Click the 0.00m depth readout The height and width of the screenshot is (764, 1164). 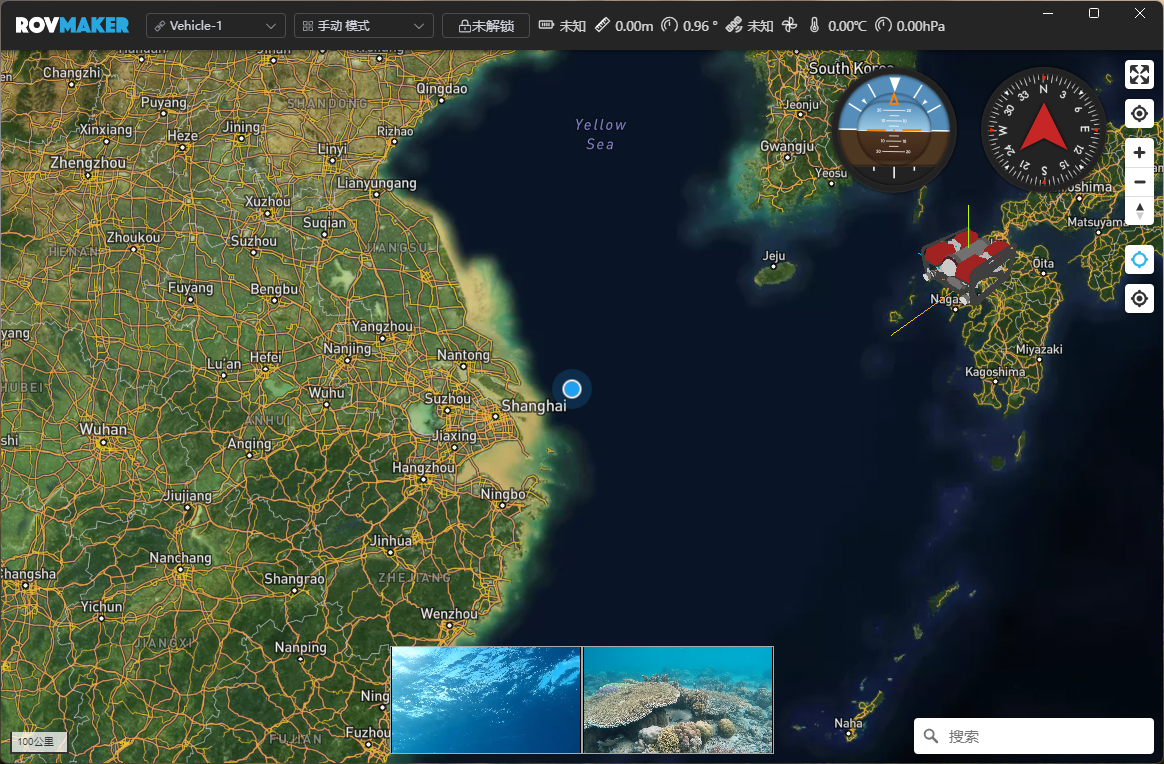[624, 26]
